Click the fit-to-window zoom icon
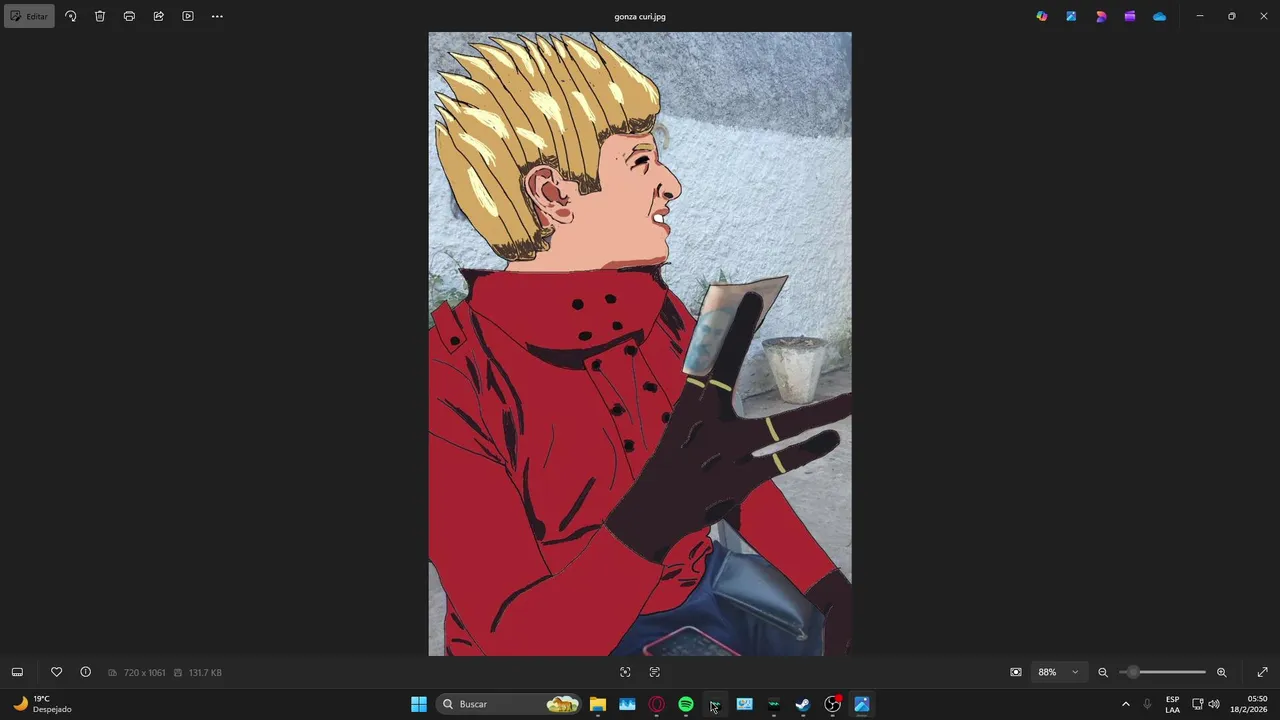This screenshot has height=720, width=1280. tap(1016, 672)
